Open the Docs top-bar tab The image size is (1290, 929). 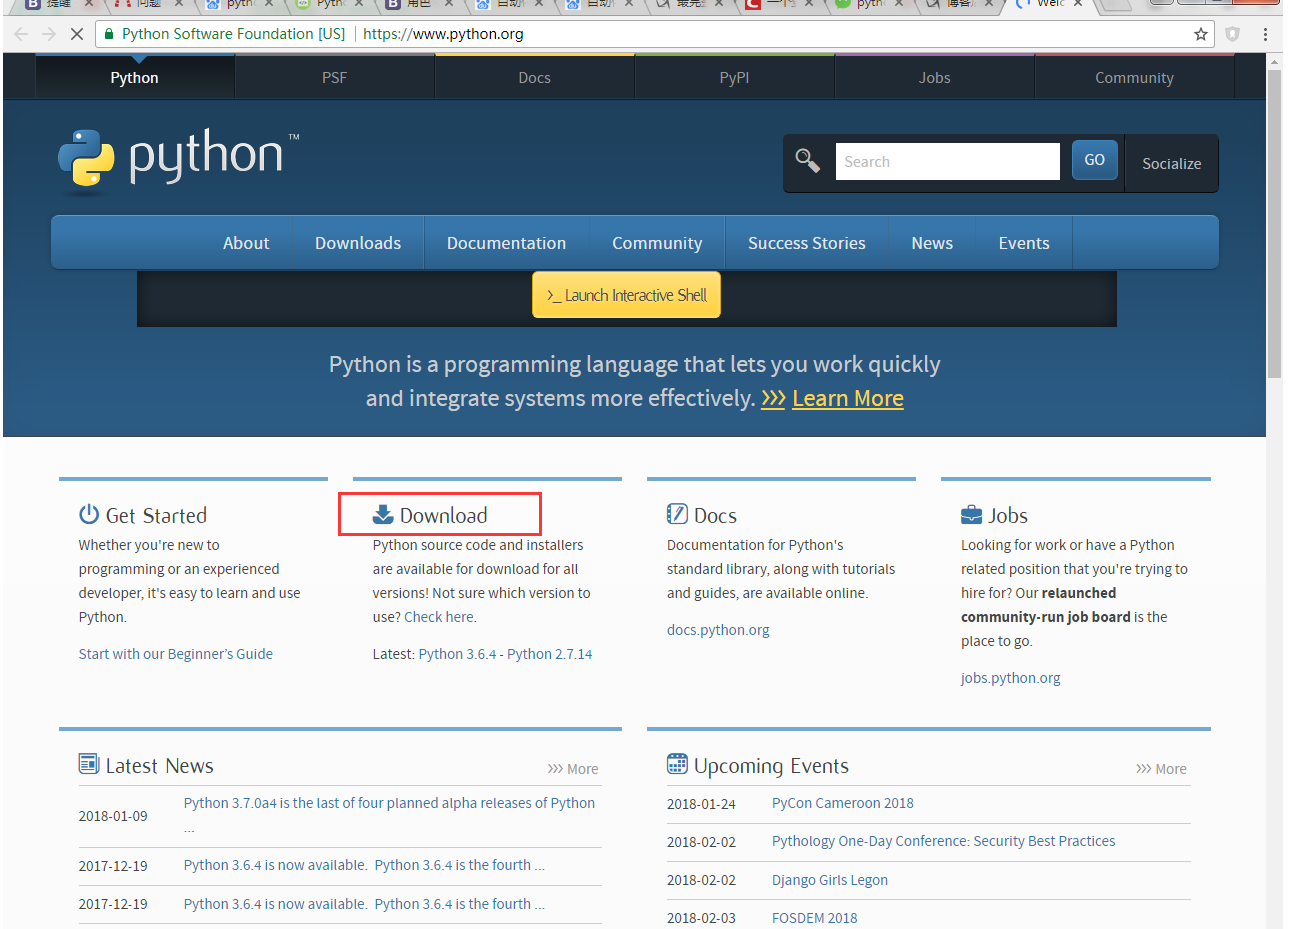(535, 77)
